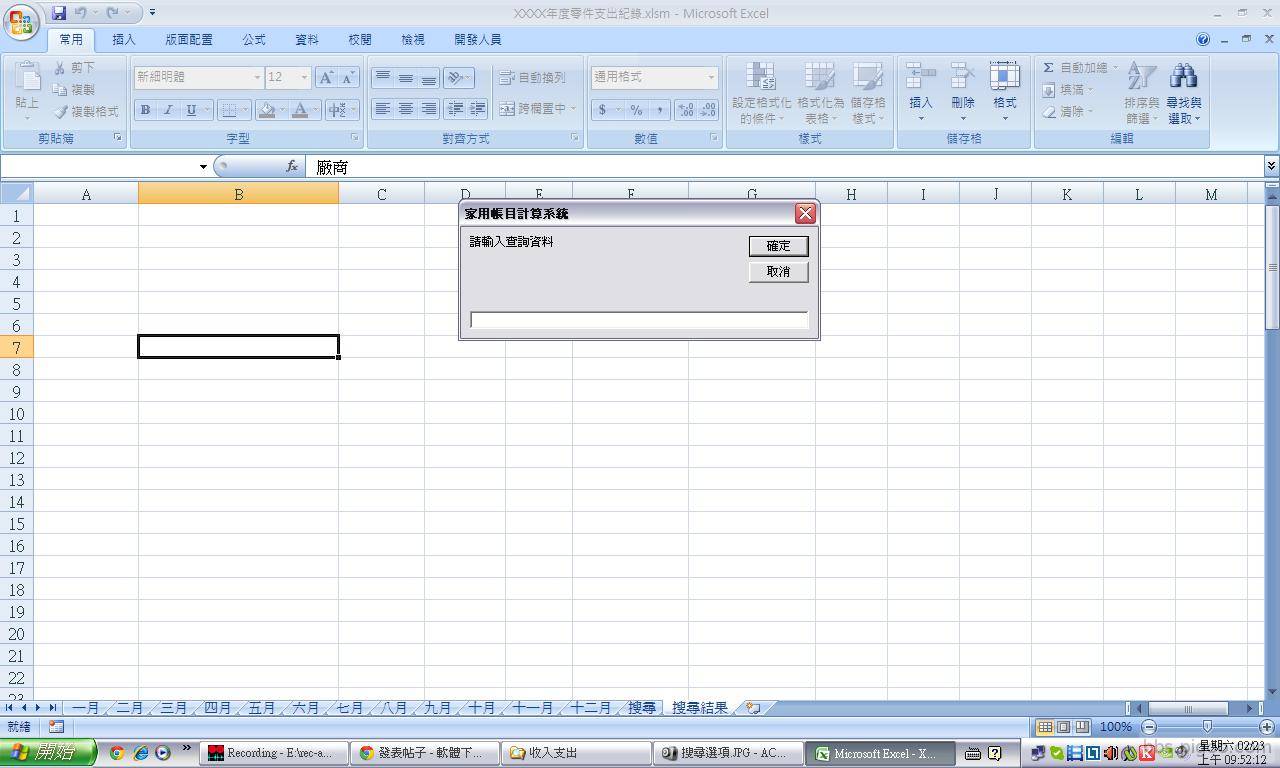The image size is (1280, 768).
Task: Click the insert function fx icon
Action: point(292,167)
